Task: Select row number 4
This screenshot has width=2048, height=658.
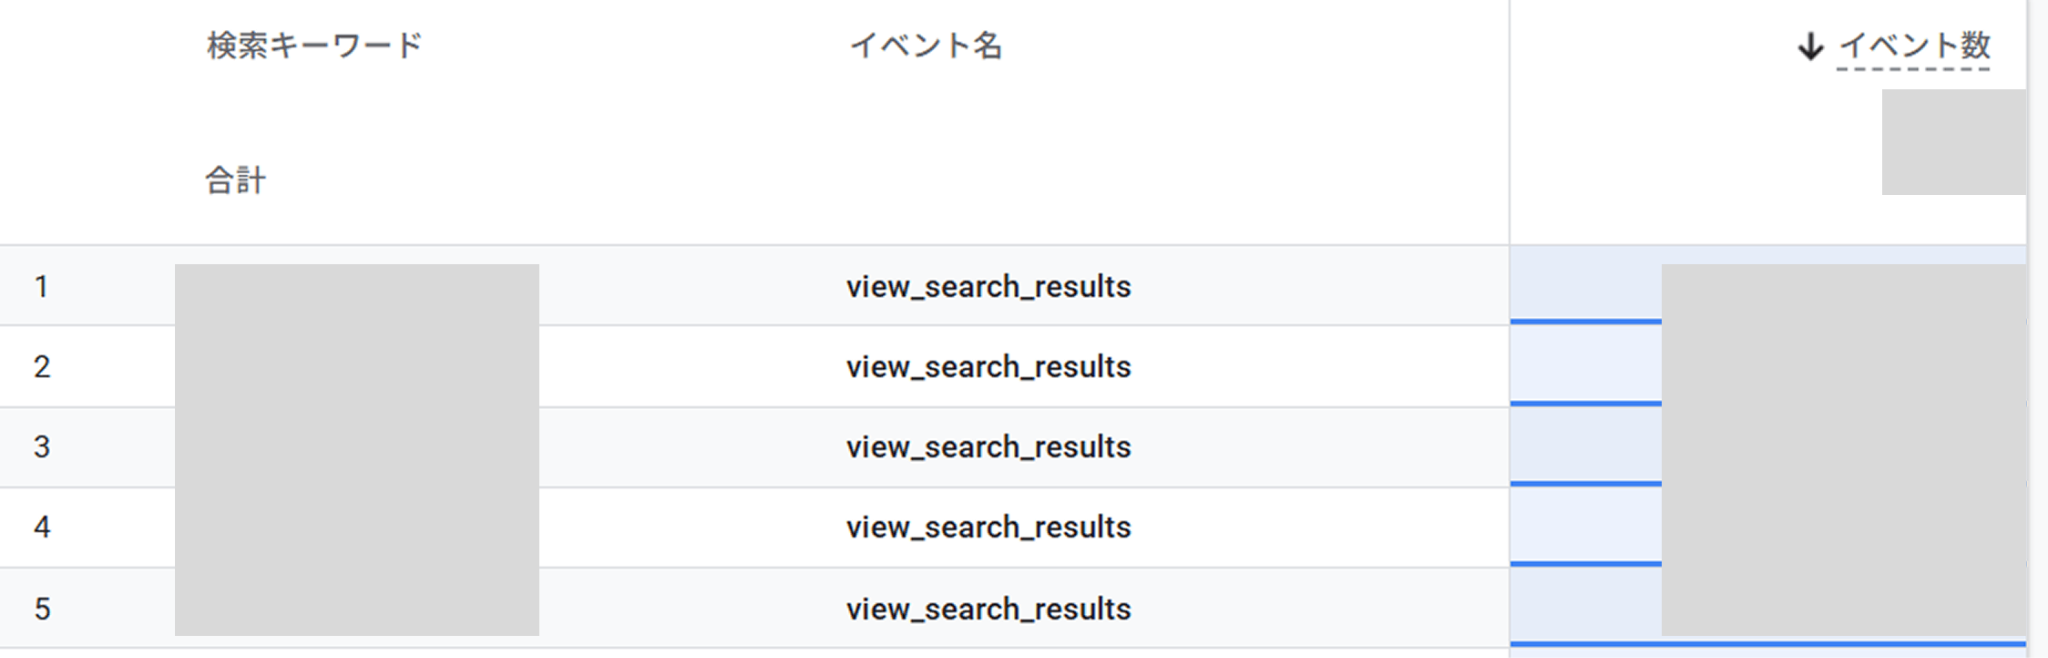Action: tap(41, 527)
